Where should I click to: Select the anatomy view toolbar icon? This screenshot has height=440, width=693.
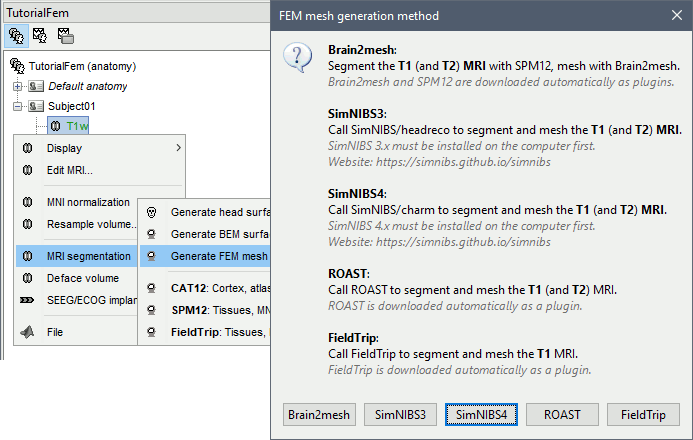click(x=17, y=35)
